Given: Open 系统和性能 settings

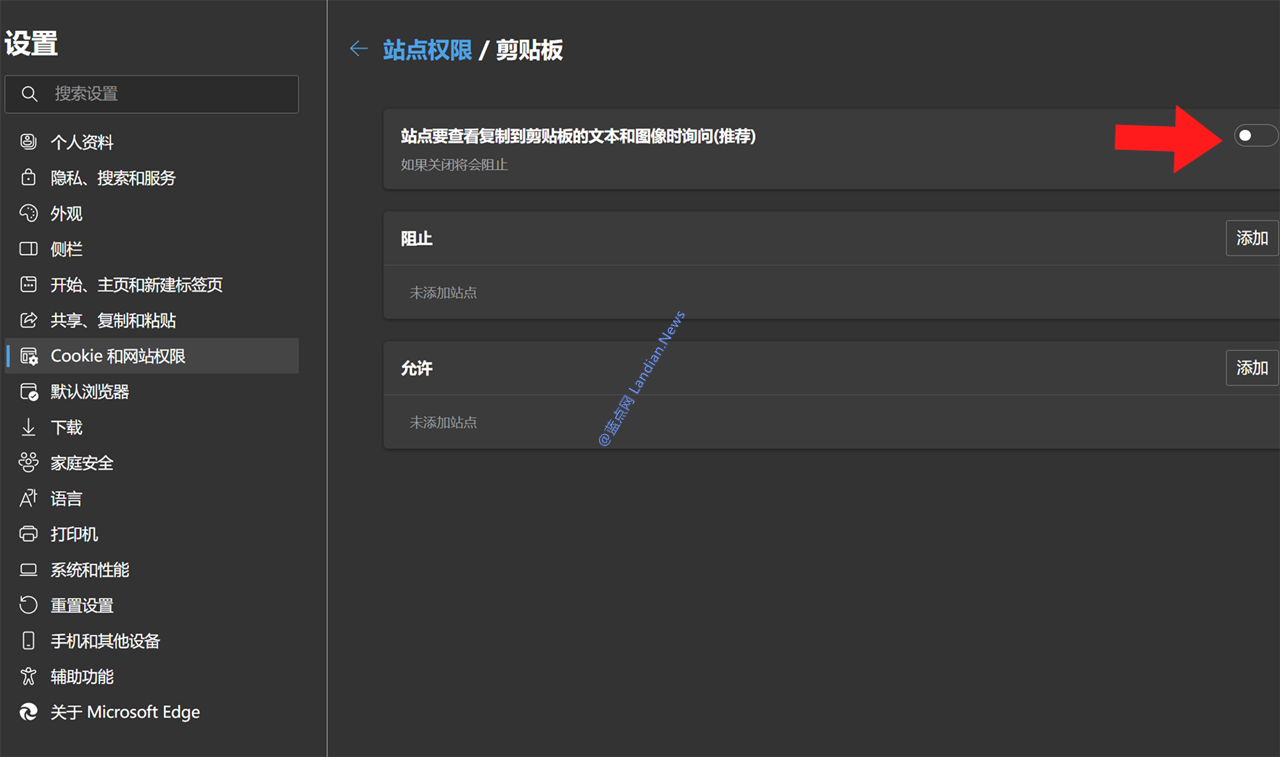Looking at the screenshot, I should tap(152, 570).
